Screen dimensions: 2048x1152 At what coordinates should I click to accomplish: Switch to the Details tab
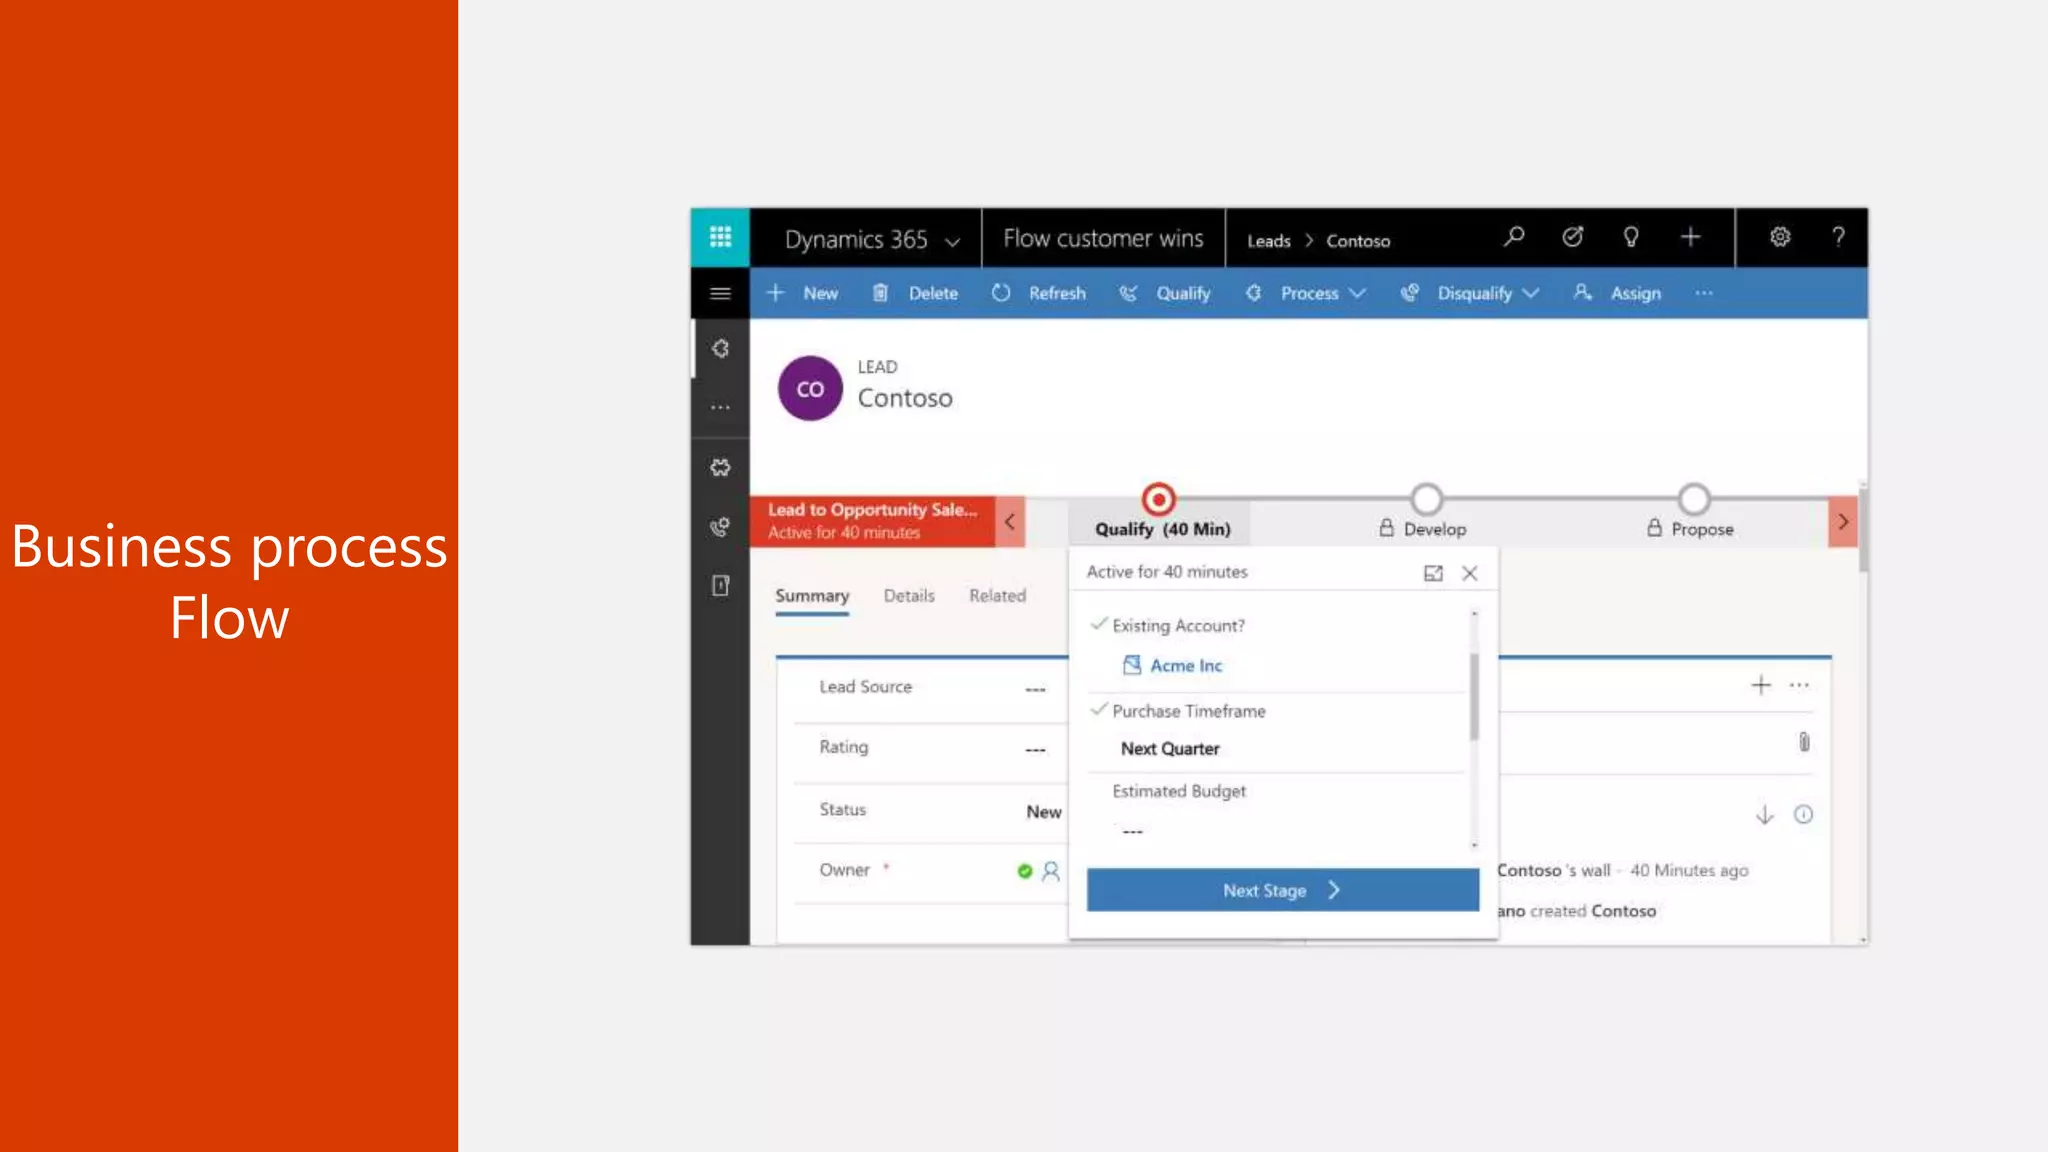[909, 596]
